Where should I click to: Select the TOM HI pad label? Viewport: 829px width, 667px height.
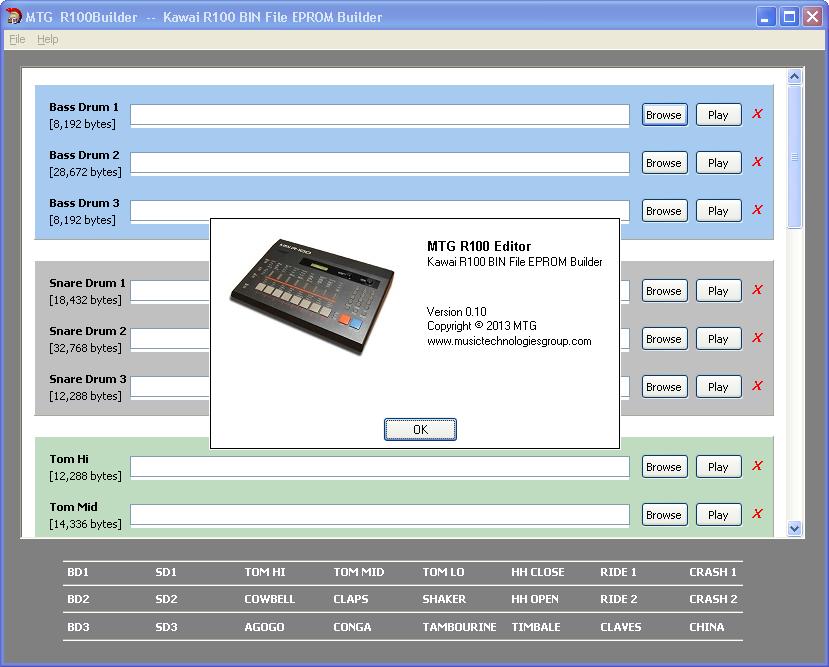click(265, 572)
